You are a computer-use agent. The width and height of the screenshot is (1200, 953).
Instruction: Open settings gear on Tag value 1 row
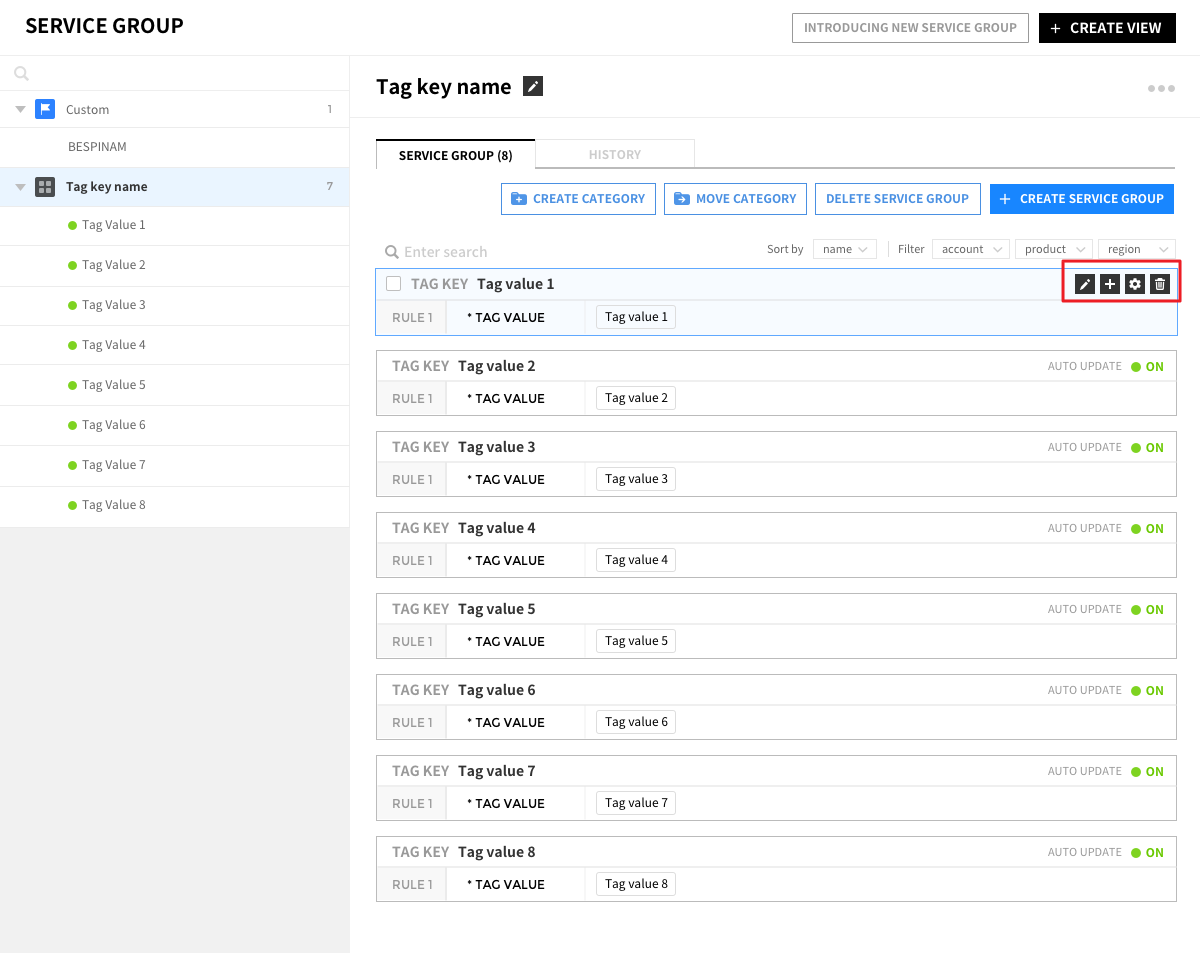pyautogui.click(x=1134, y=285)
